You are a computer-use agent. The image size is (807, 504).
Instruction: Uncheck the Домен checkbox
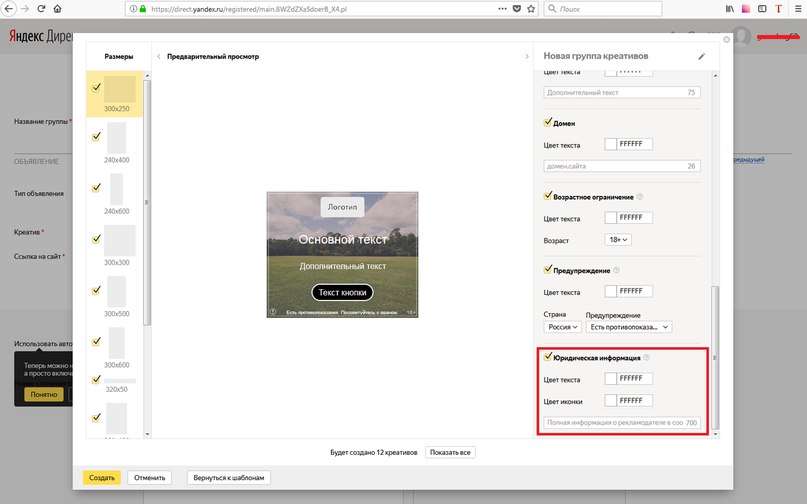point(547,123)
